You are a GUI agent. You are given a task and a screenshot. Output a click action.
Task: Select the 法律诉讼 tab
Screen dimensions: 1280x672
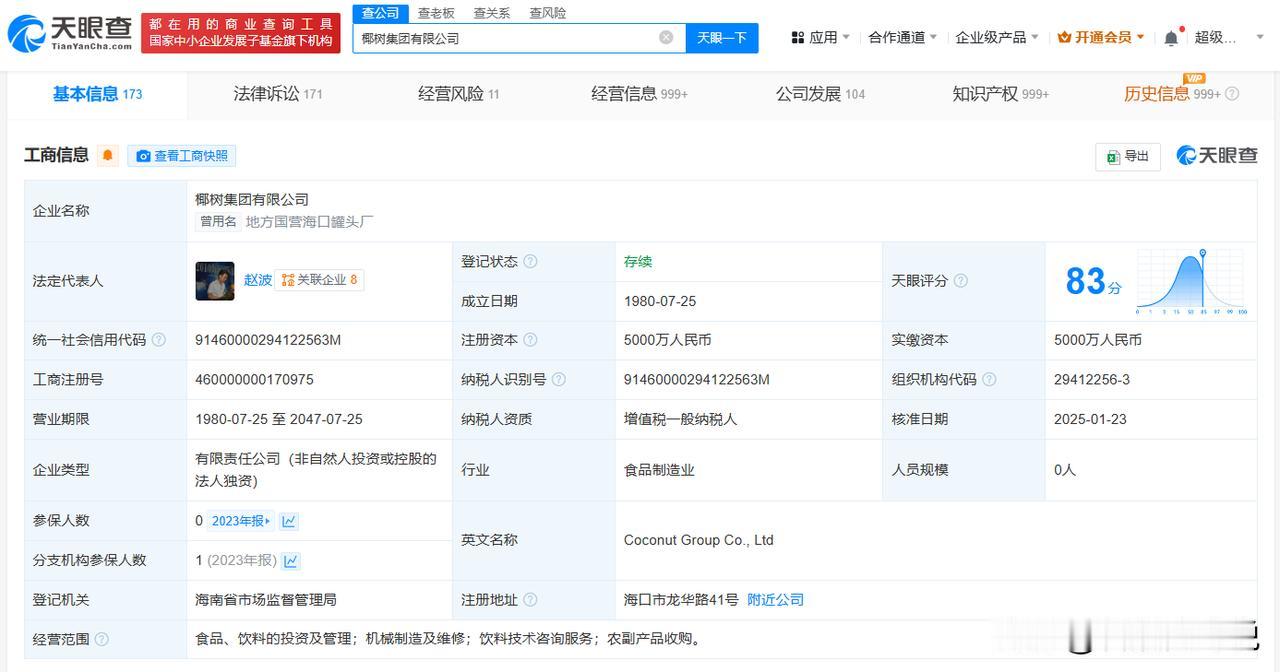[278, 94]
